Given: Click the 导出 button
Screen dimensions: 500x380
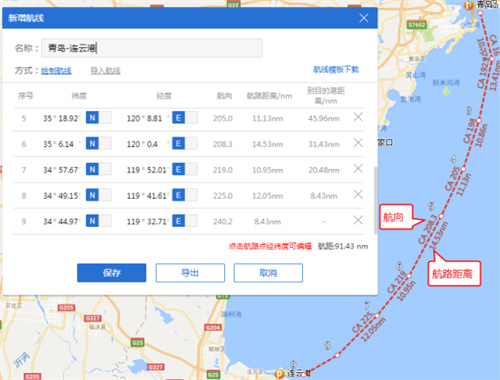Looking at the screenshot, I should (x=190, y=273).
